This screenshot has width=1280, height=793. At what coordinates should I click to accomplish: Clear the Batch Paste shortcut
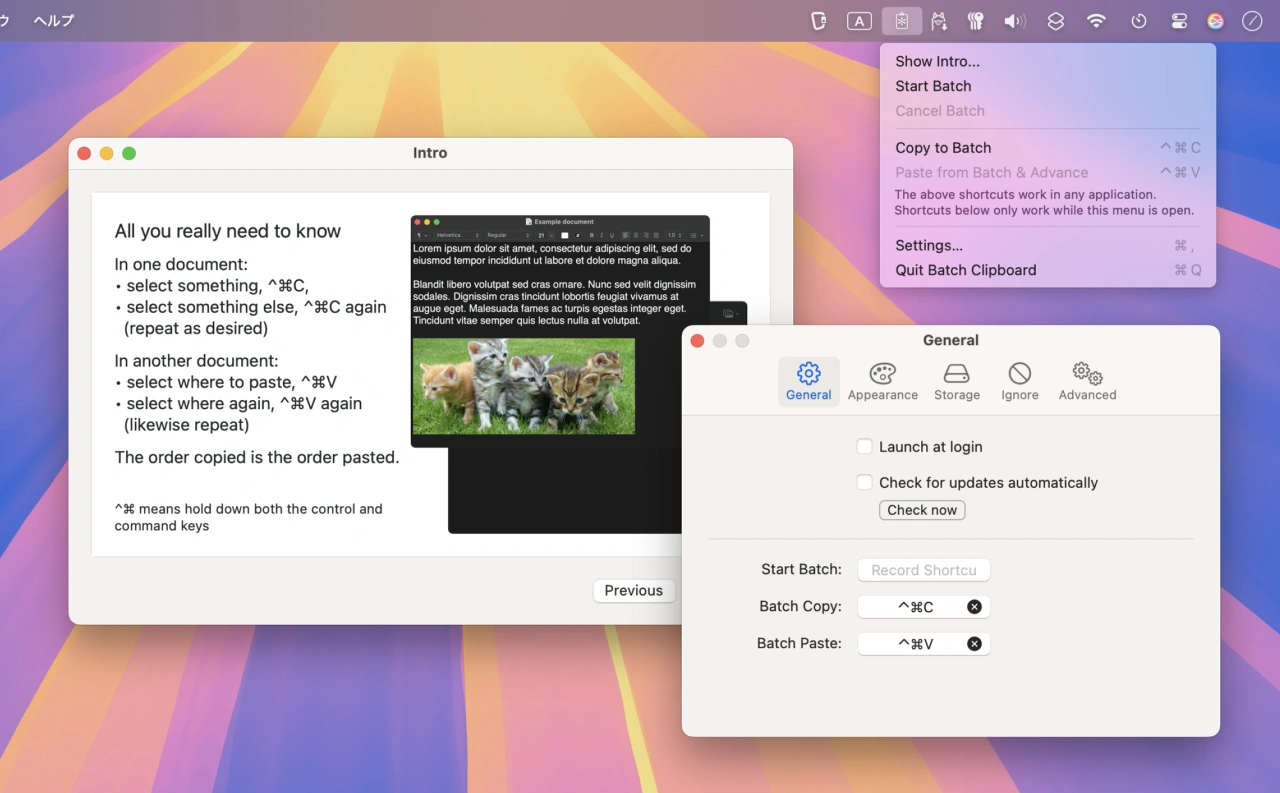pyautogui.click(x=974, y=644)
